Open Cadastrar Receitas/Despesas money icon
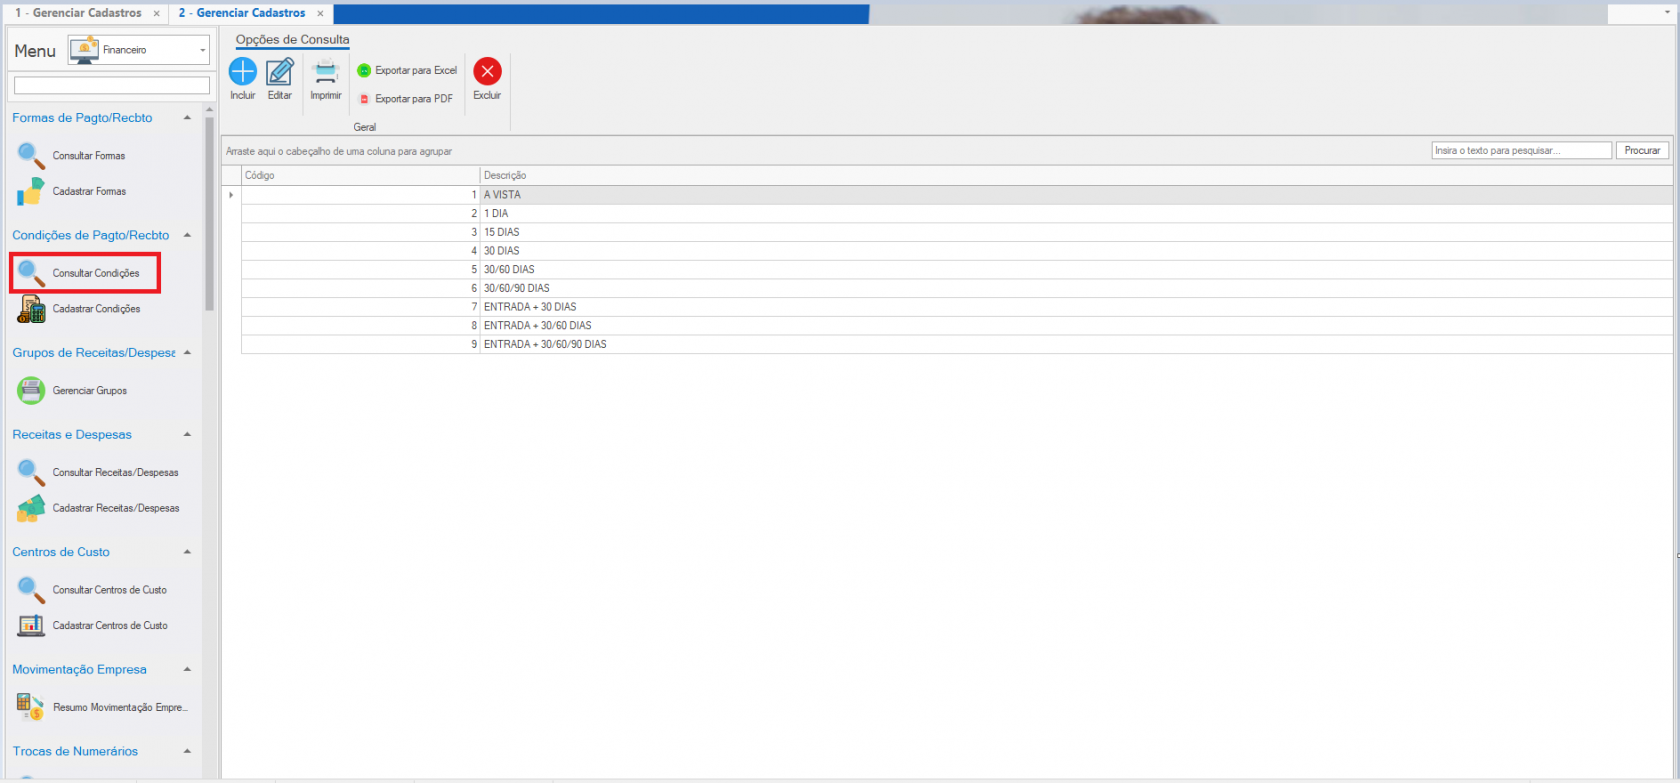The width and height of the screenshot is (1680, 783). (x=31, y=508)
